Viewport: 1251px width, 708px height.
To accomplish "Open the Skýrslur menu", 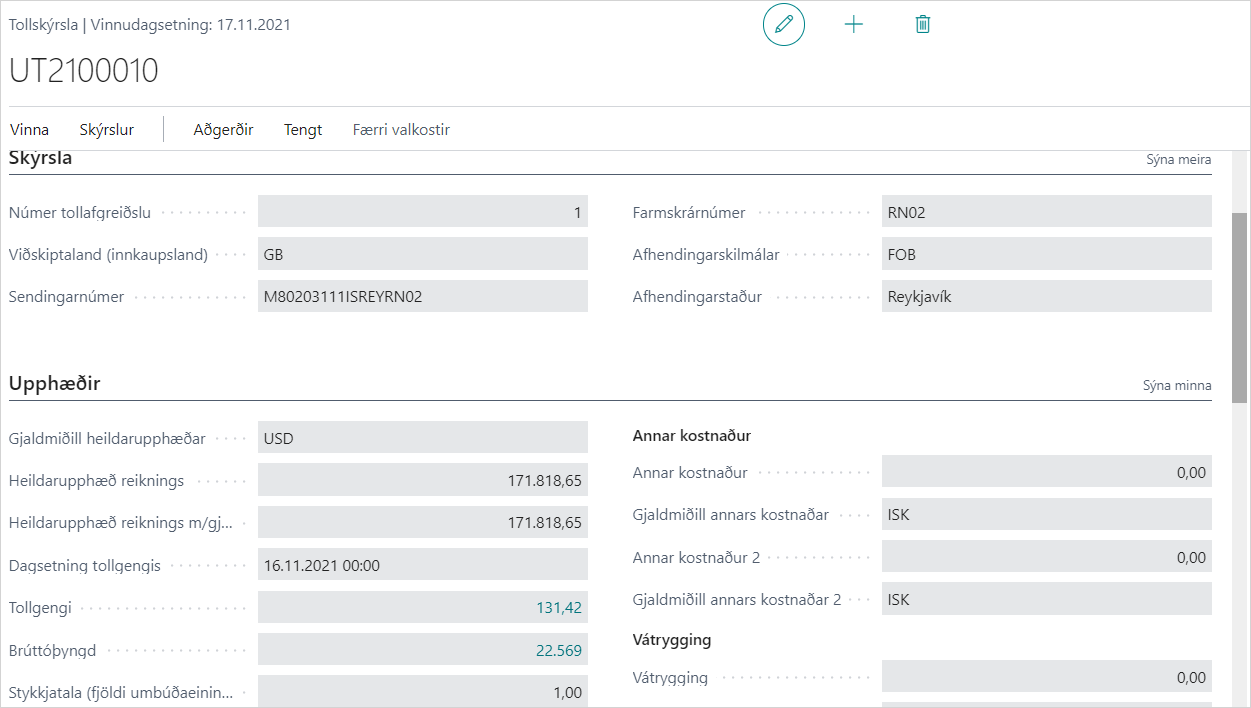I will coord(107,130).
